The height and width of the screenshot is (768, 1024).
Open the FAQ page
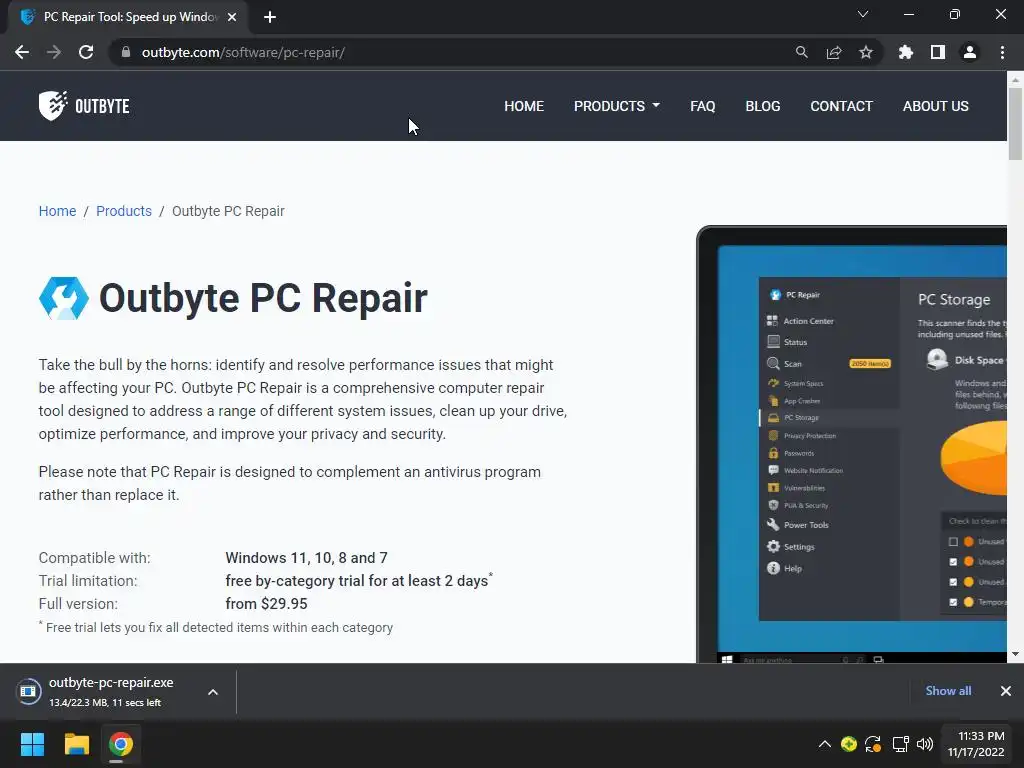[x=703, y=106]
